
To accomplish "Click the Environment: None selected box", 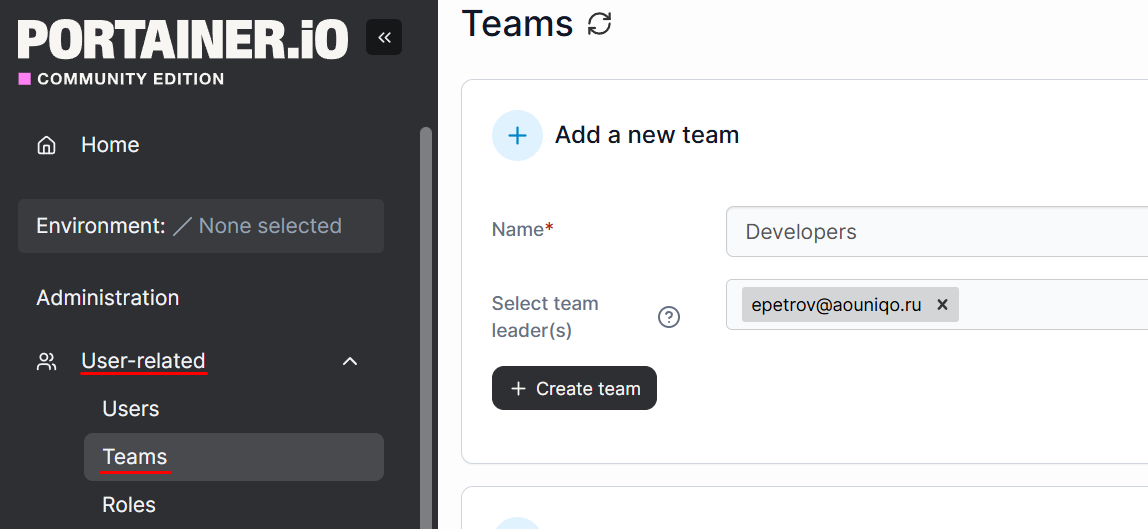I will [x=201, y=226].
